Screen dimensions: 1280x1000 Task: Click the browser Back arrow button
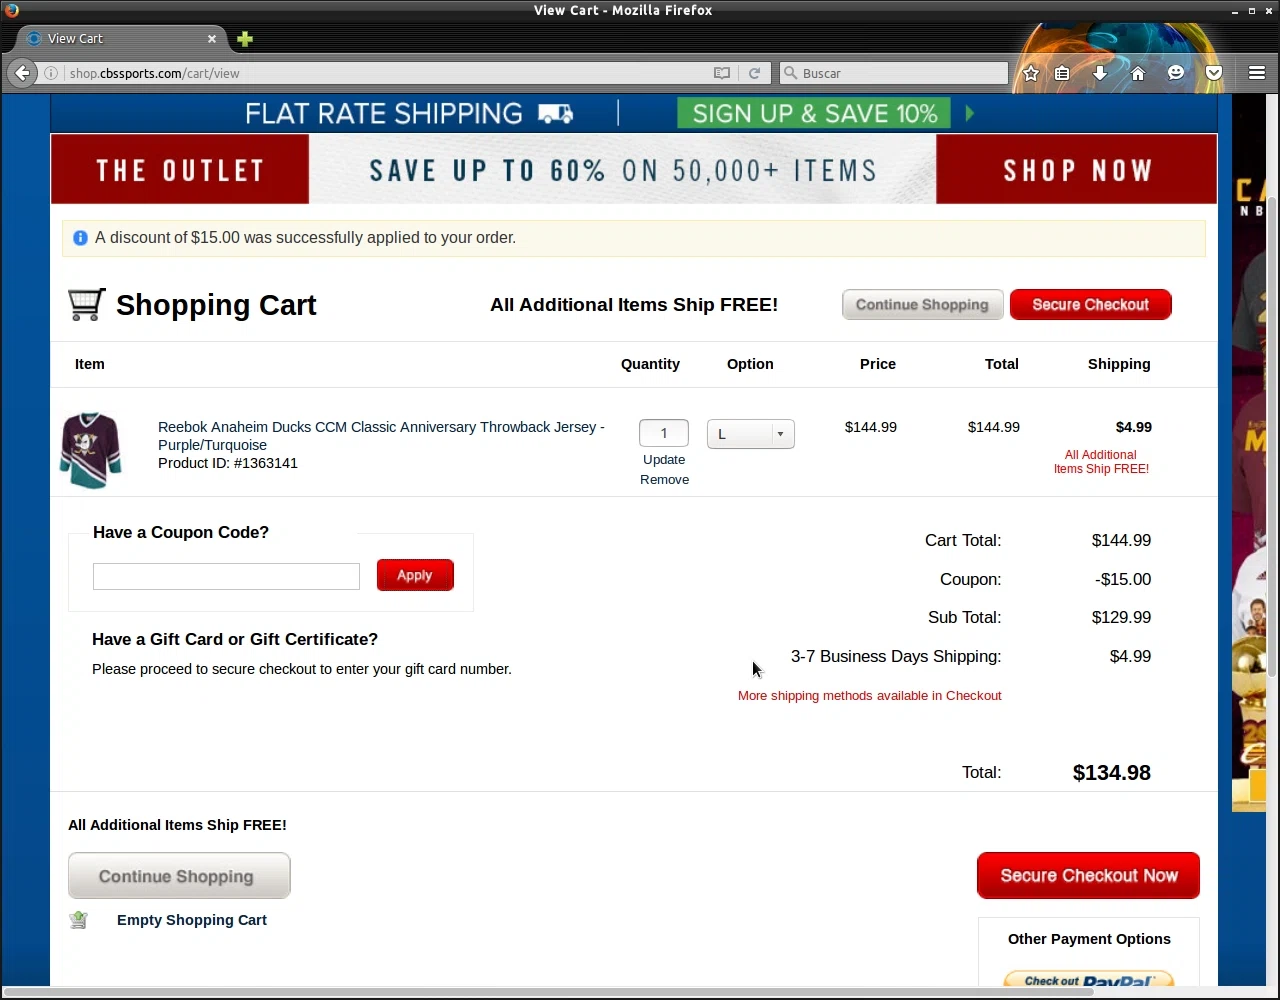click(22, 73)
